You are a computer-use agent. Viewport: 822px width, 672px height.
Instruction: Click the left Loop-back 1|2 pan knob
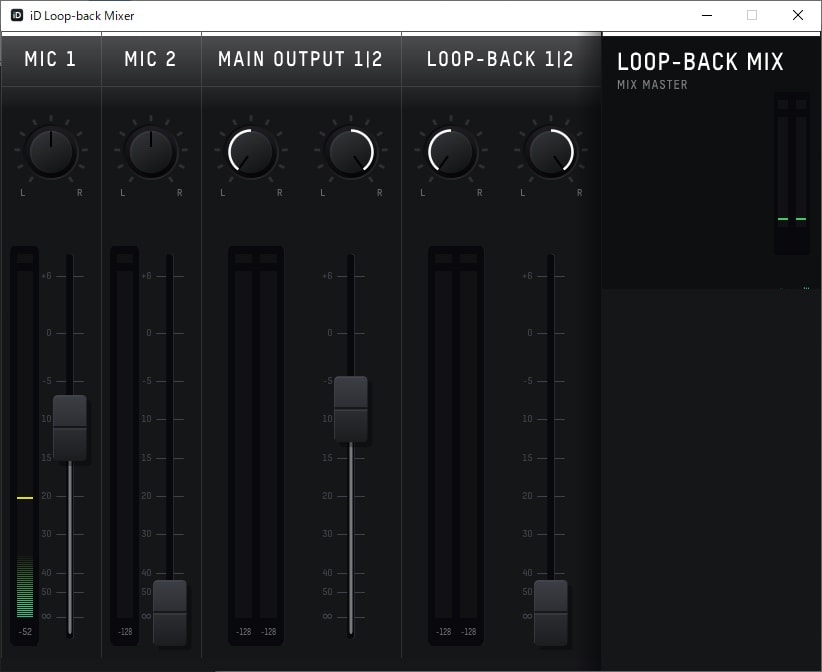pos(451,152)
